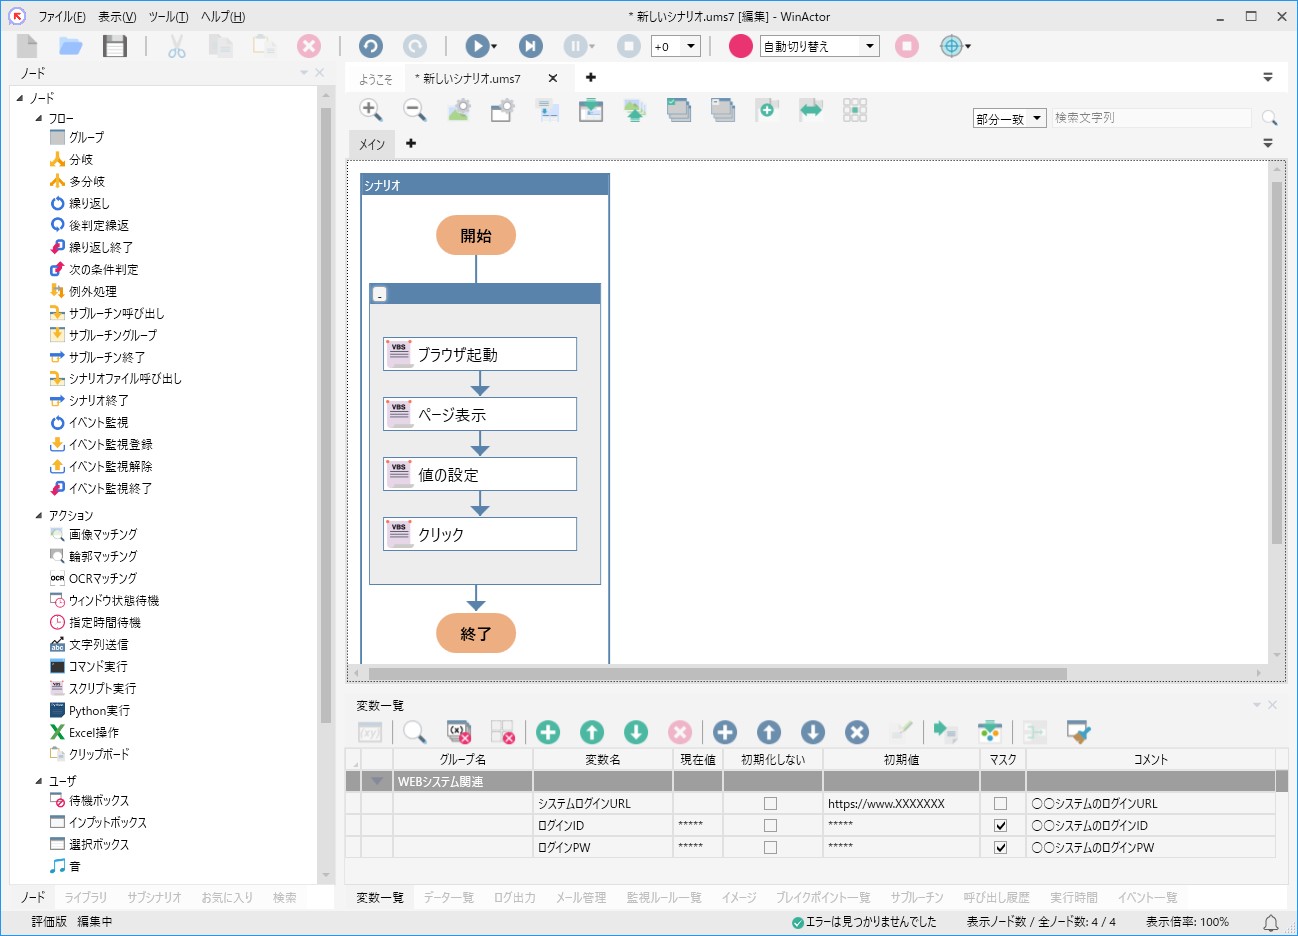The width and height of the screenshot is (1298, 936).
Task: Open the 部分一致 search mode dropdown
Action: coord(1036,118)
